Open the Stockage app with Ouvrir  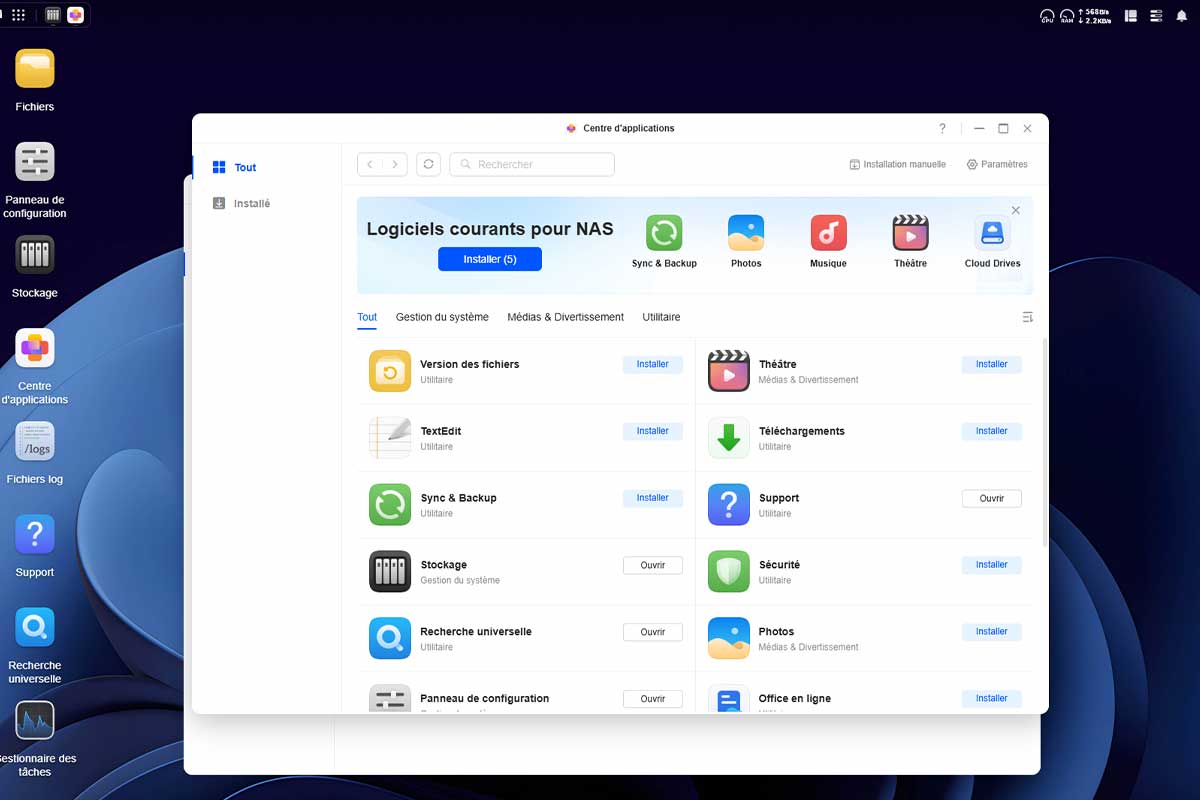652,565
